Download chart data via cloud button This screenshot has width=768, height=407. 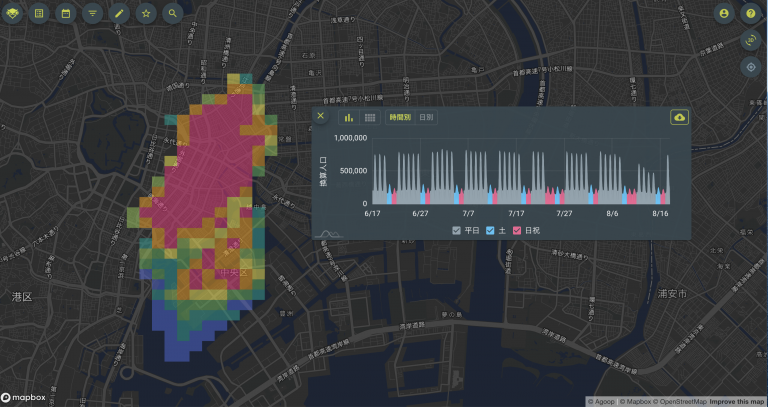[x=680, y=117]
